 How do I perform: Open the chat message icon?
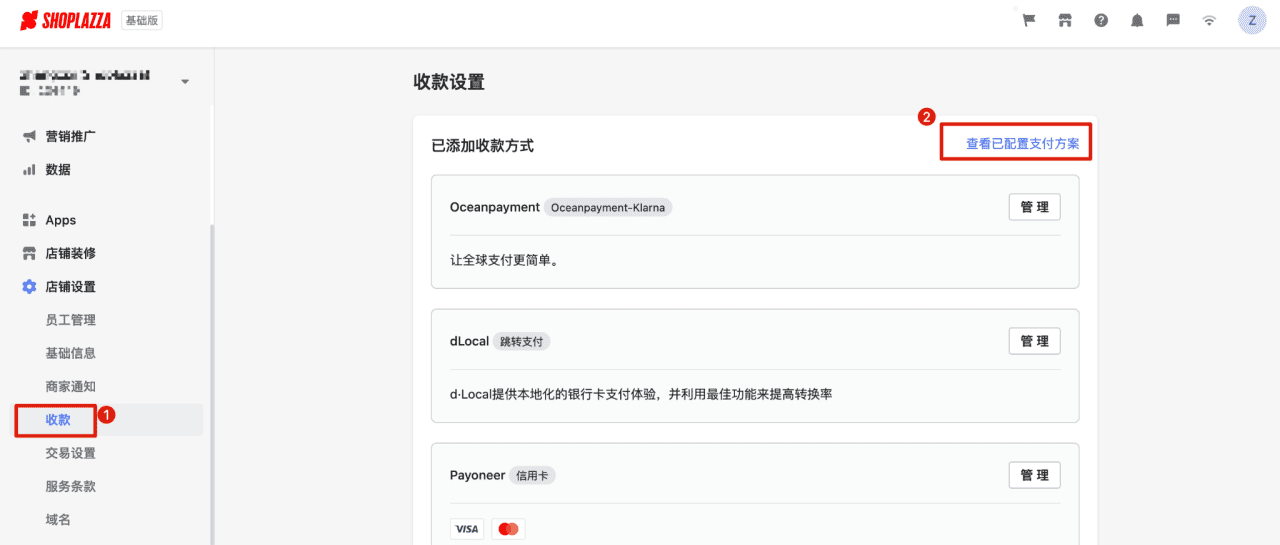point(1173,20)
